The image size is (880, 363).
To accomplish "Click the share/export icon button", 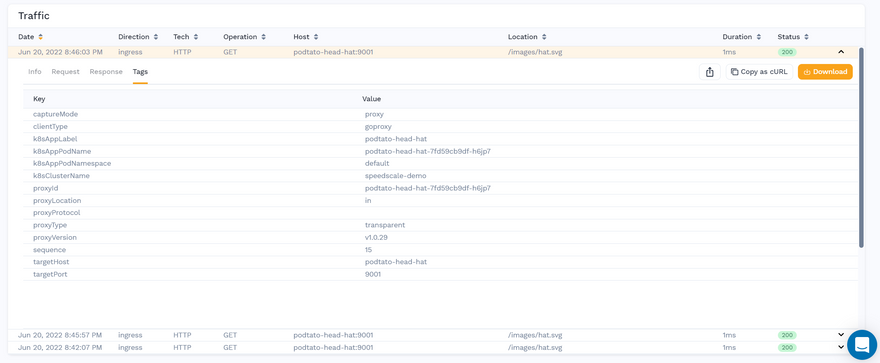I will 709,72.
